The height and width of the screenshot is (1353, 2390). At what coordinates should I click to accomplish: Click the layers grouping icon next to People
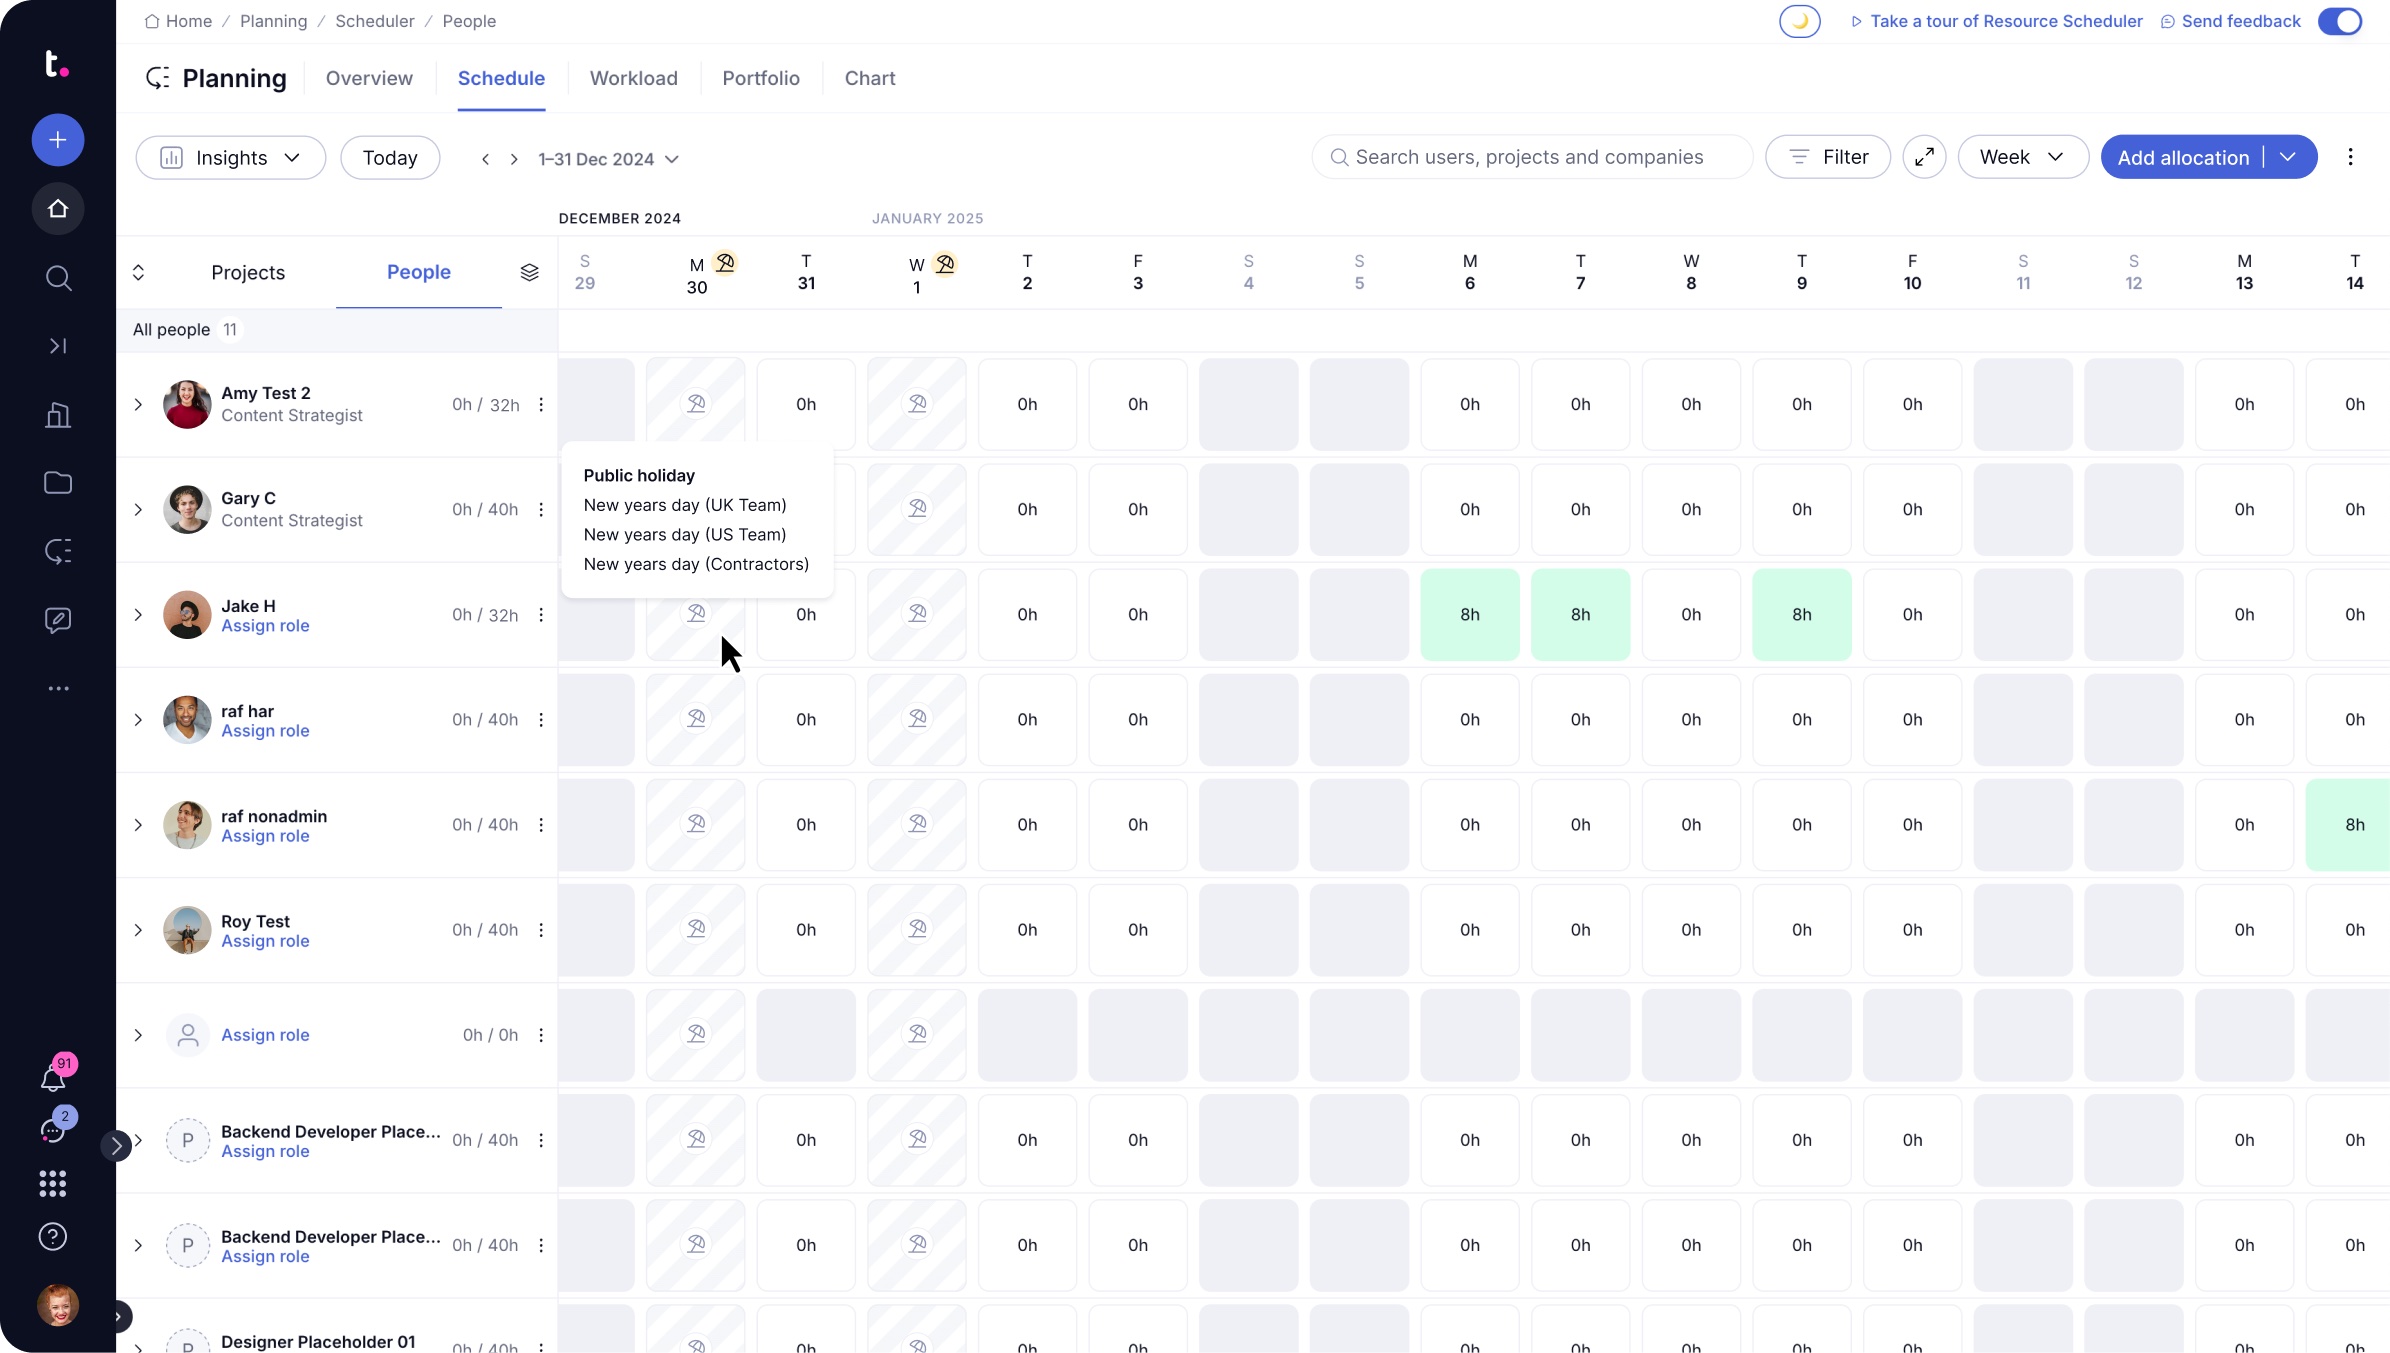(529, 272)
